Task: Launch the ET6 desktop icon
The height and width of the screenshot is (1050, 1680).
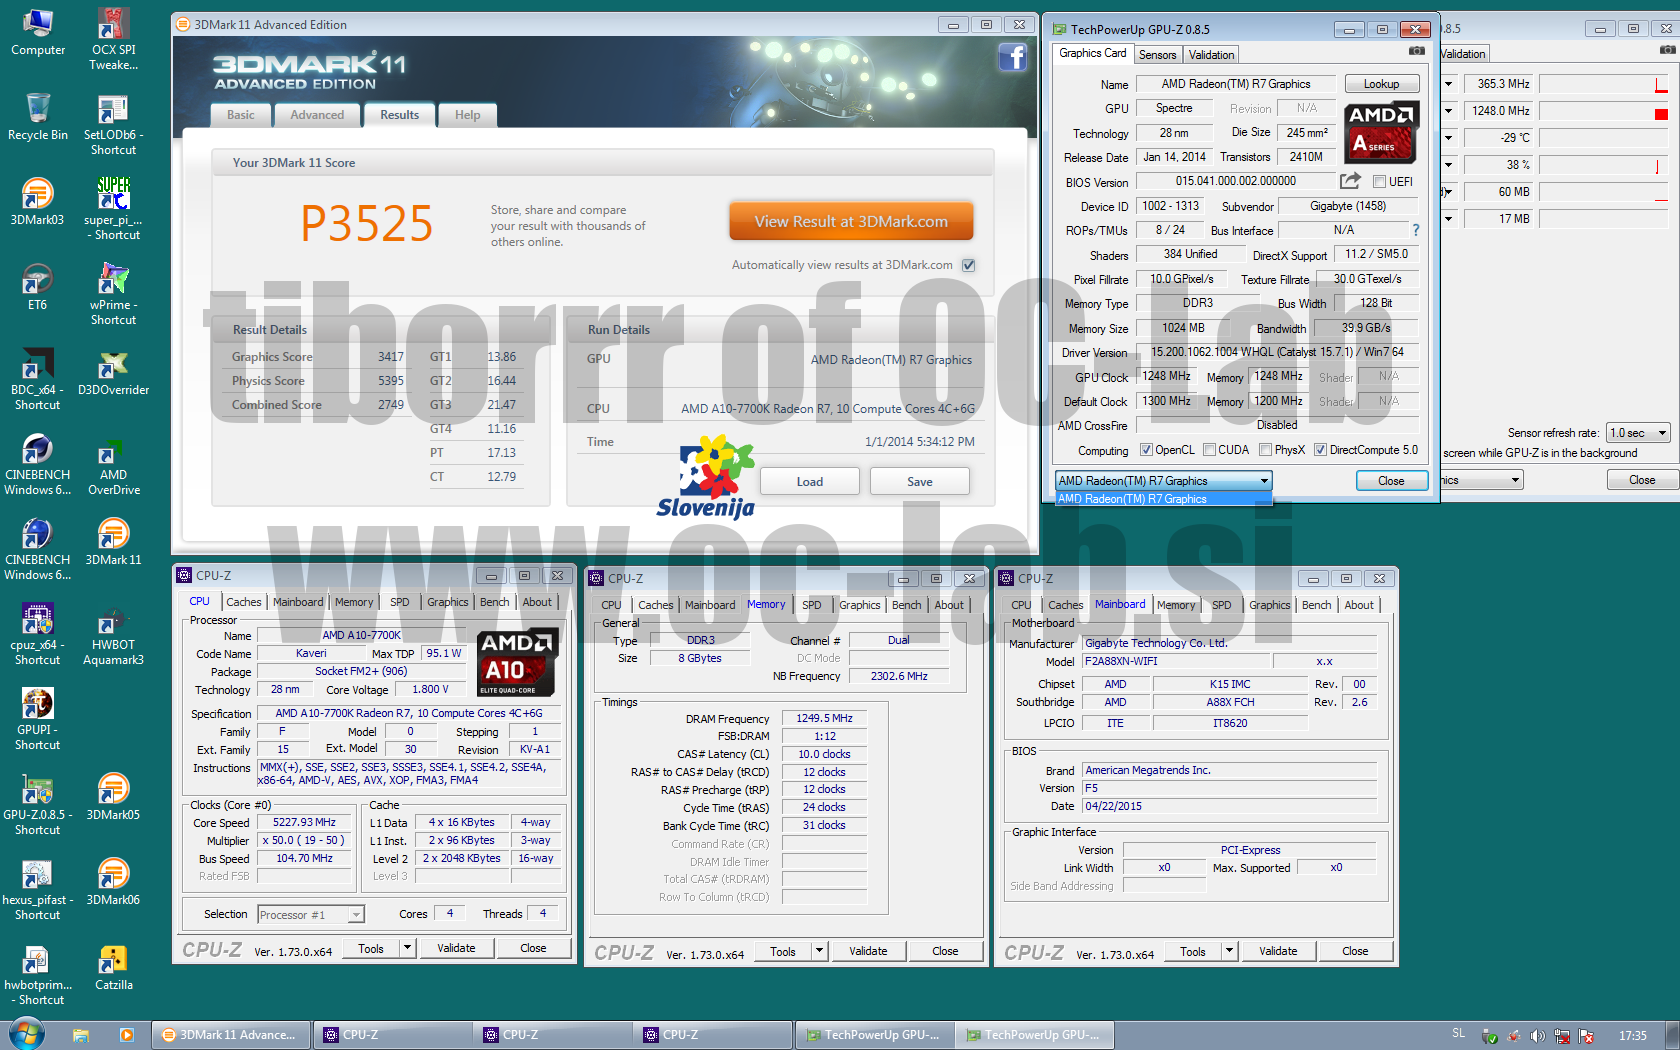Action: coord(37,287)
